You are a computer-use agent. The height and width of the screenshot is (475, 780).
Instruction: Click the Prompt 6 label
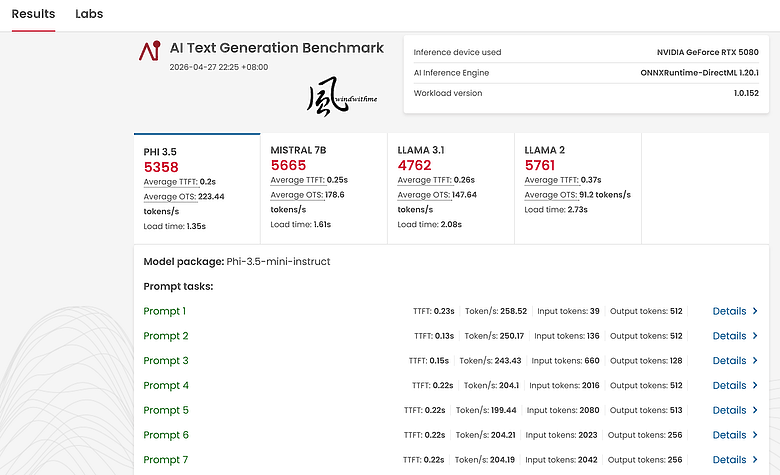[x=166, y=436]
